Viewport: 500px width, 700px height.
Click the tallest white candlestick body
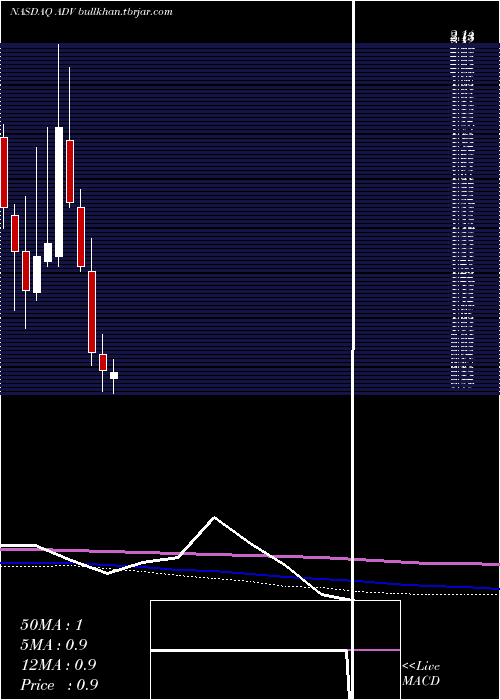pos(59,192)
